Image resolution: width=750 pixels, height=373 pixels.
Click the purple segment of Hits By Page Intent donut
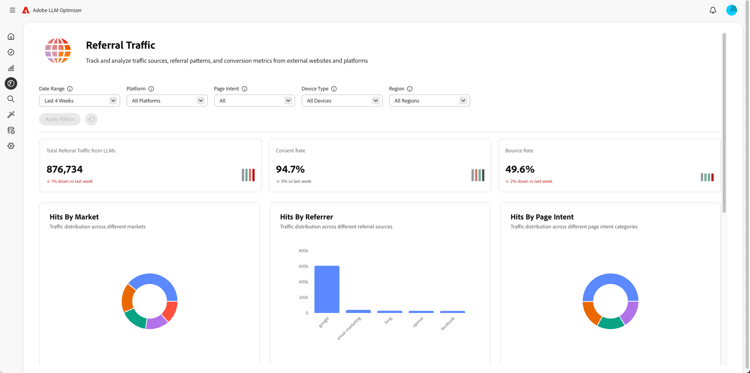630,312
